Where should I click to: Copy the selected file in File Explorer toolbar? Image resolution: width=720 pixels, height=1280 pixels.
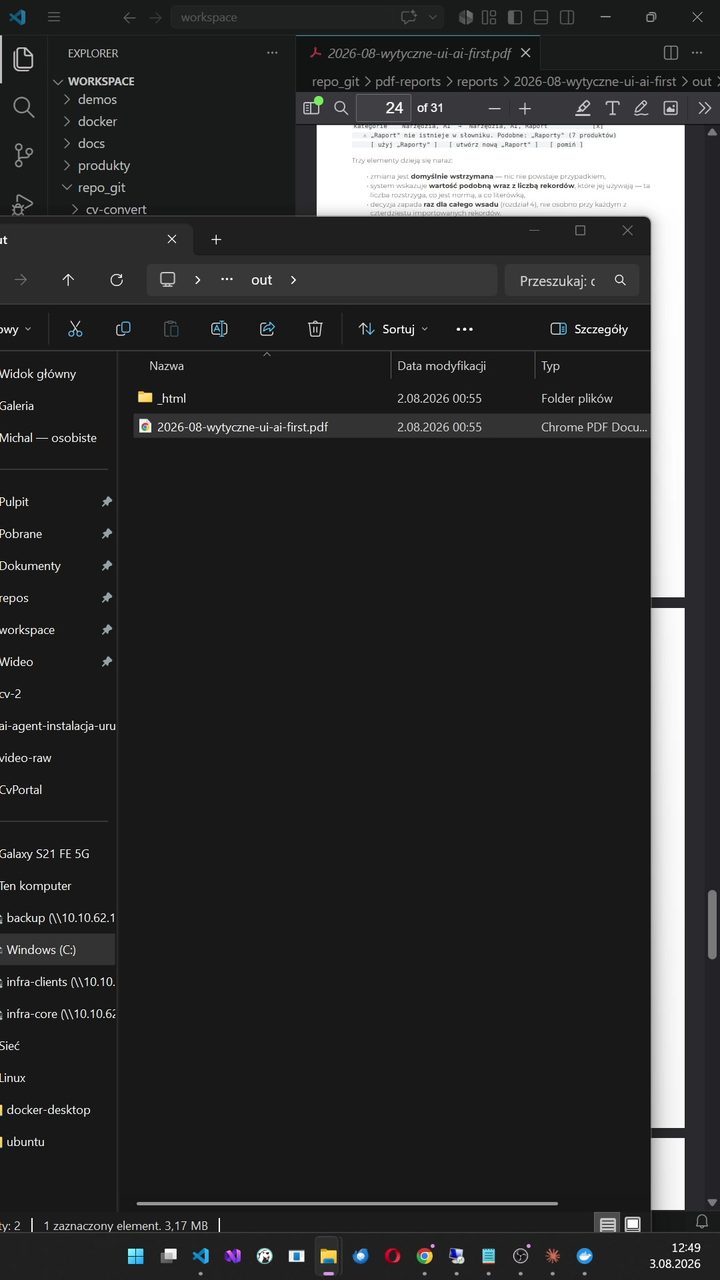point(123,329)
